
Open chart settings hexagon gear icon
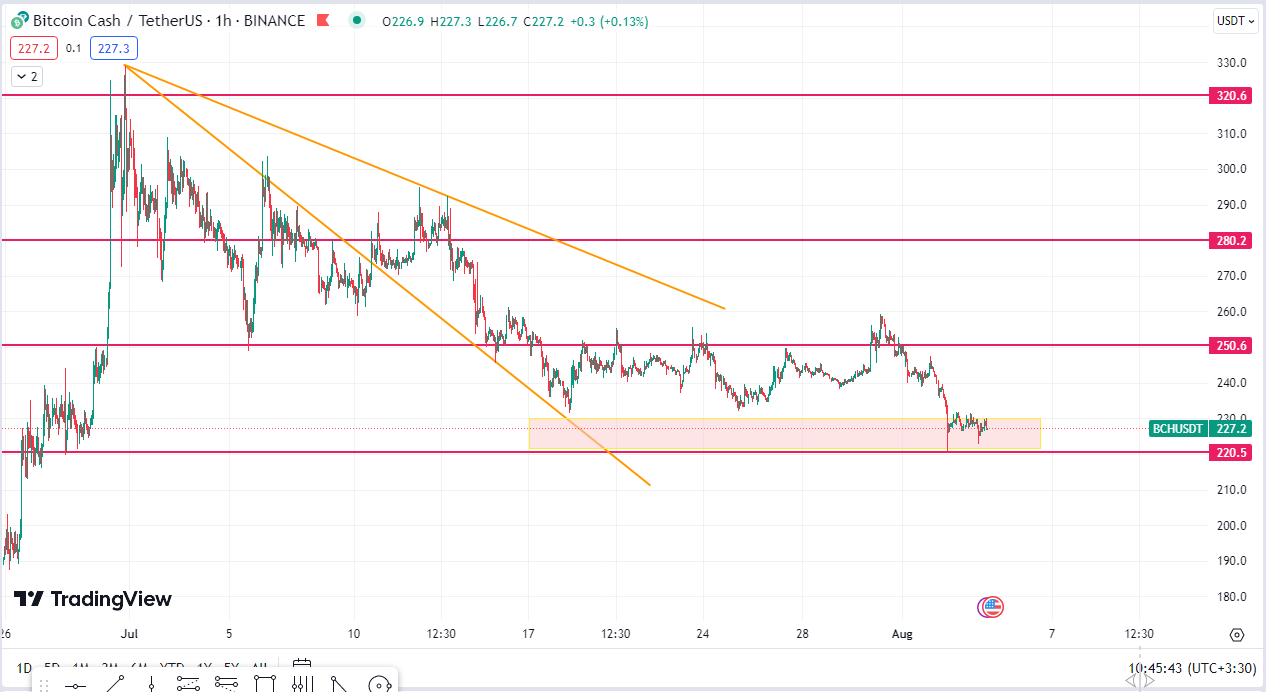[x=1237, y=635]
